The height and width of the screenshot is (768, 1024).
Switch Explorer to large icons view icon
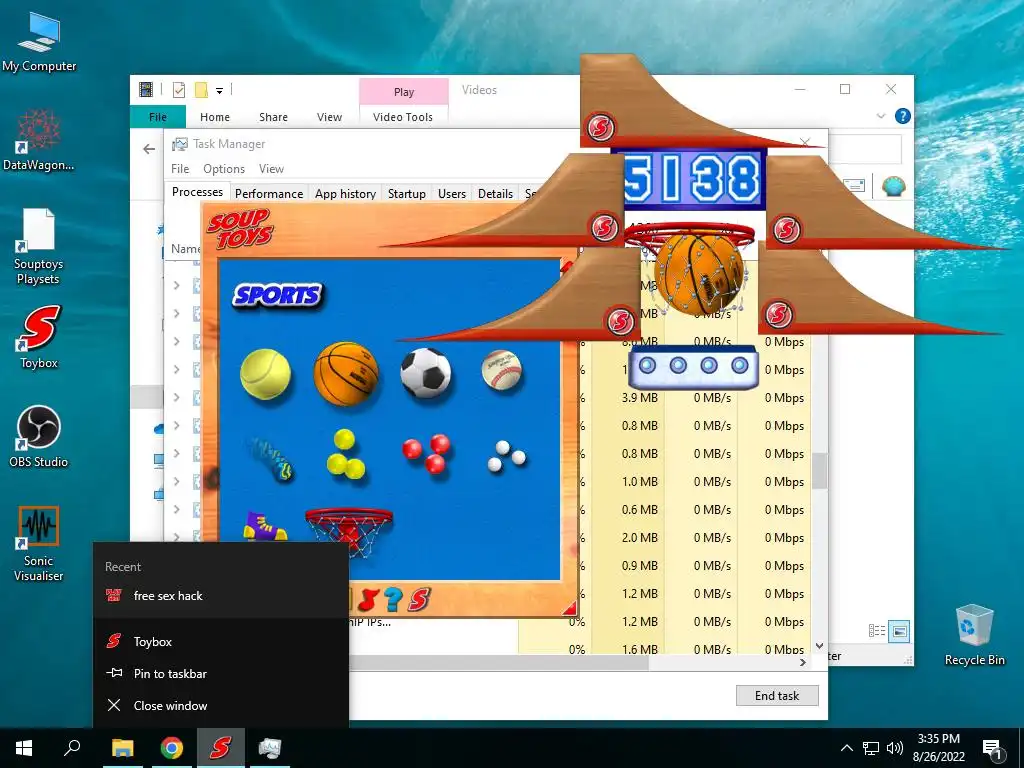(x=899, y=631)
